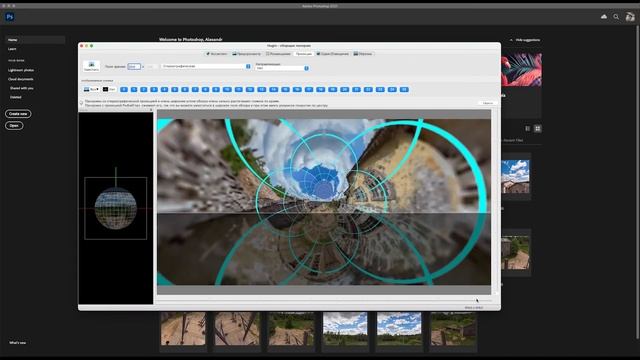Open the blue sky building recent file thumbnail
Image resolution: width=640 pixels, height=360 pixels.
click(516, 176)
